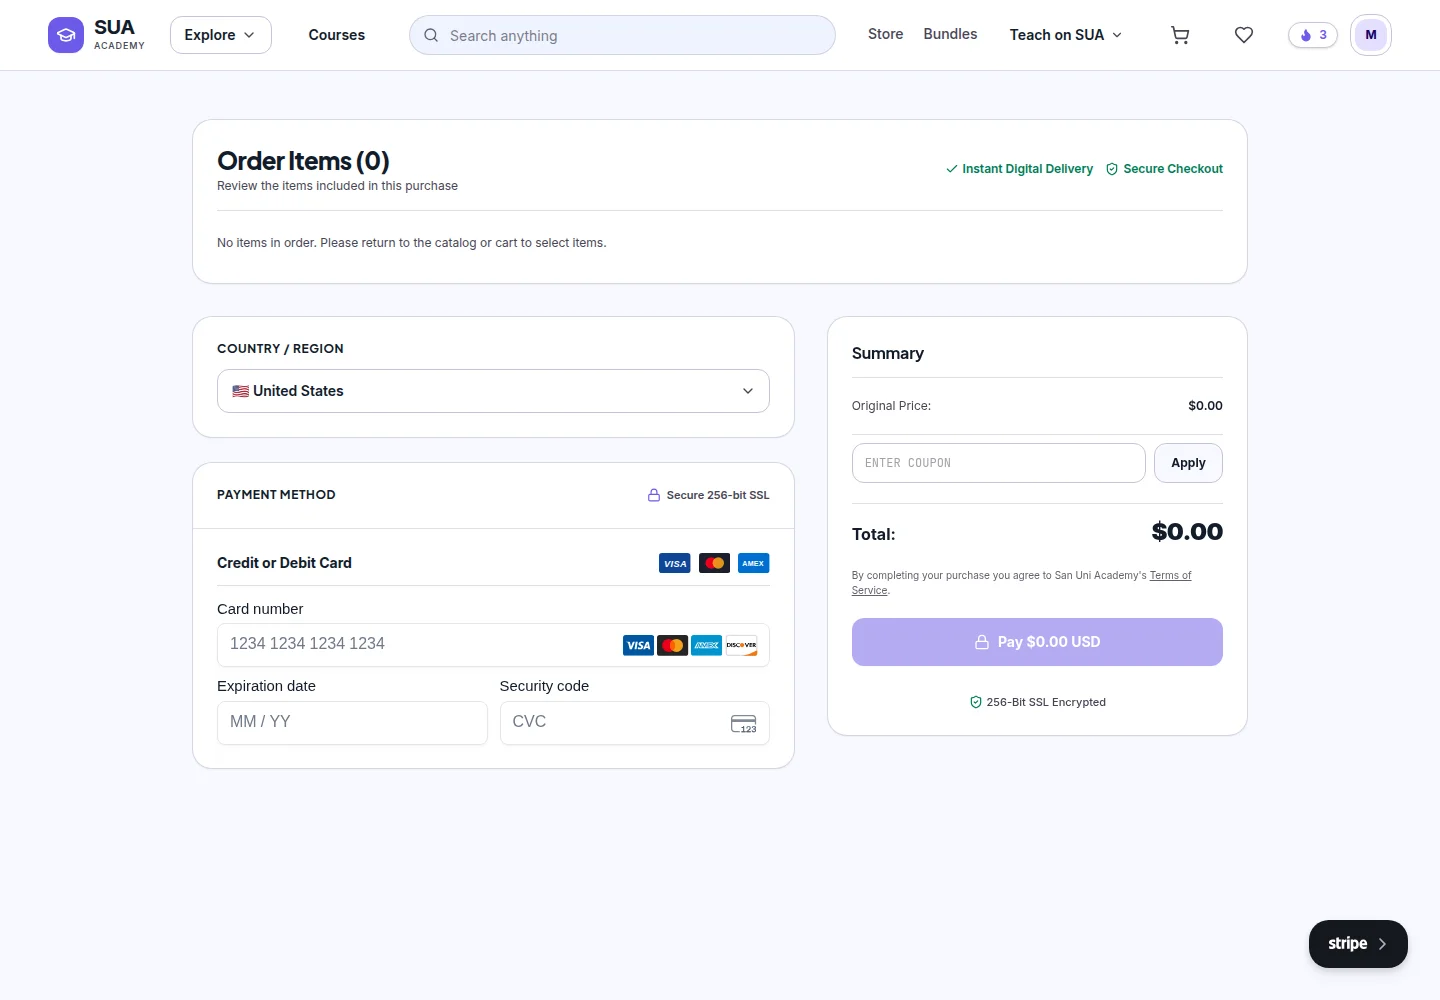
Task: Focus the MM / YY expiration field
Action: pyautogui.click(x=352, y=722)
